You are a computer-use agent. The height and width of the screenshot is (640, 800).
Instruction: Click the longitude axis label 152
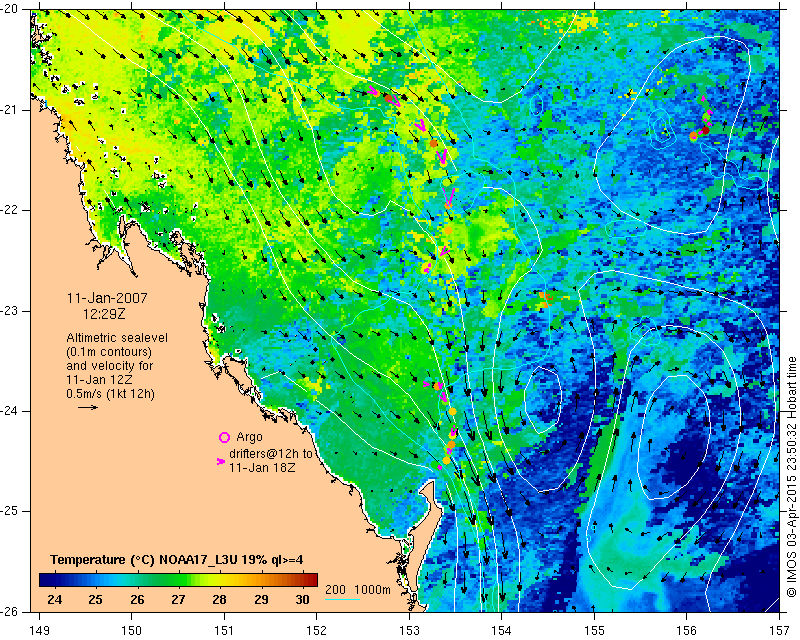pos(316,631)
